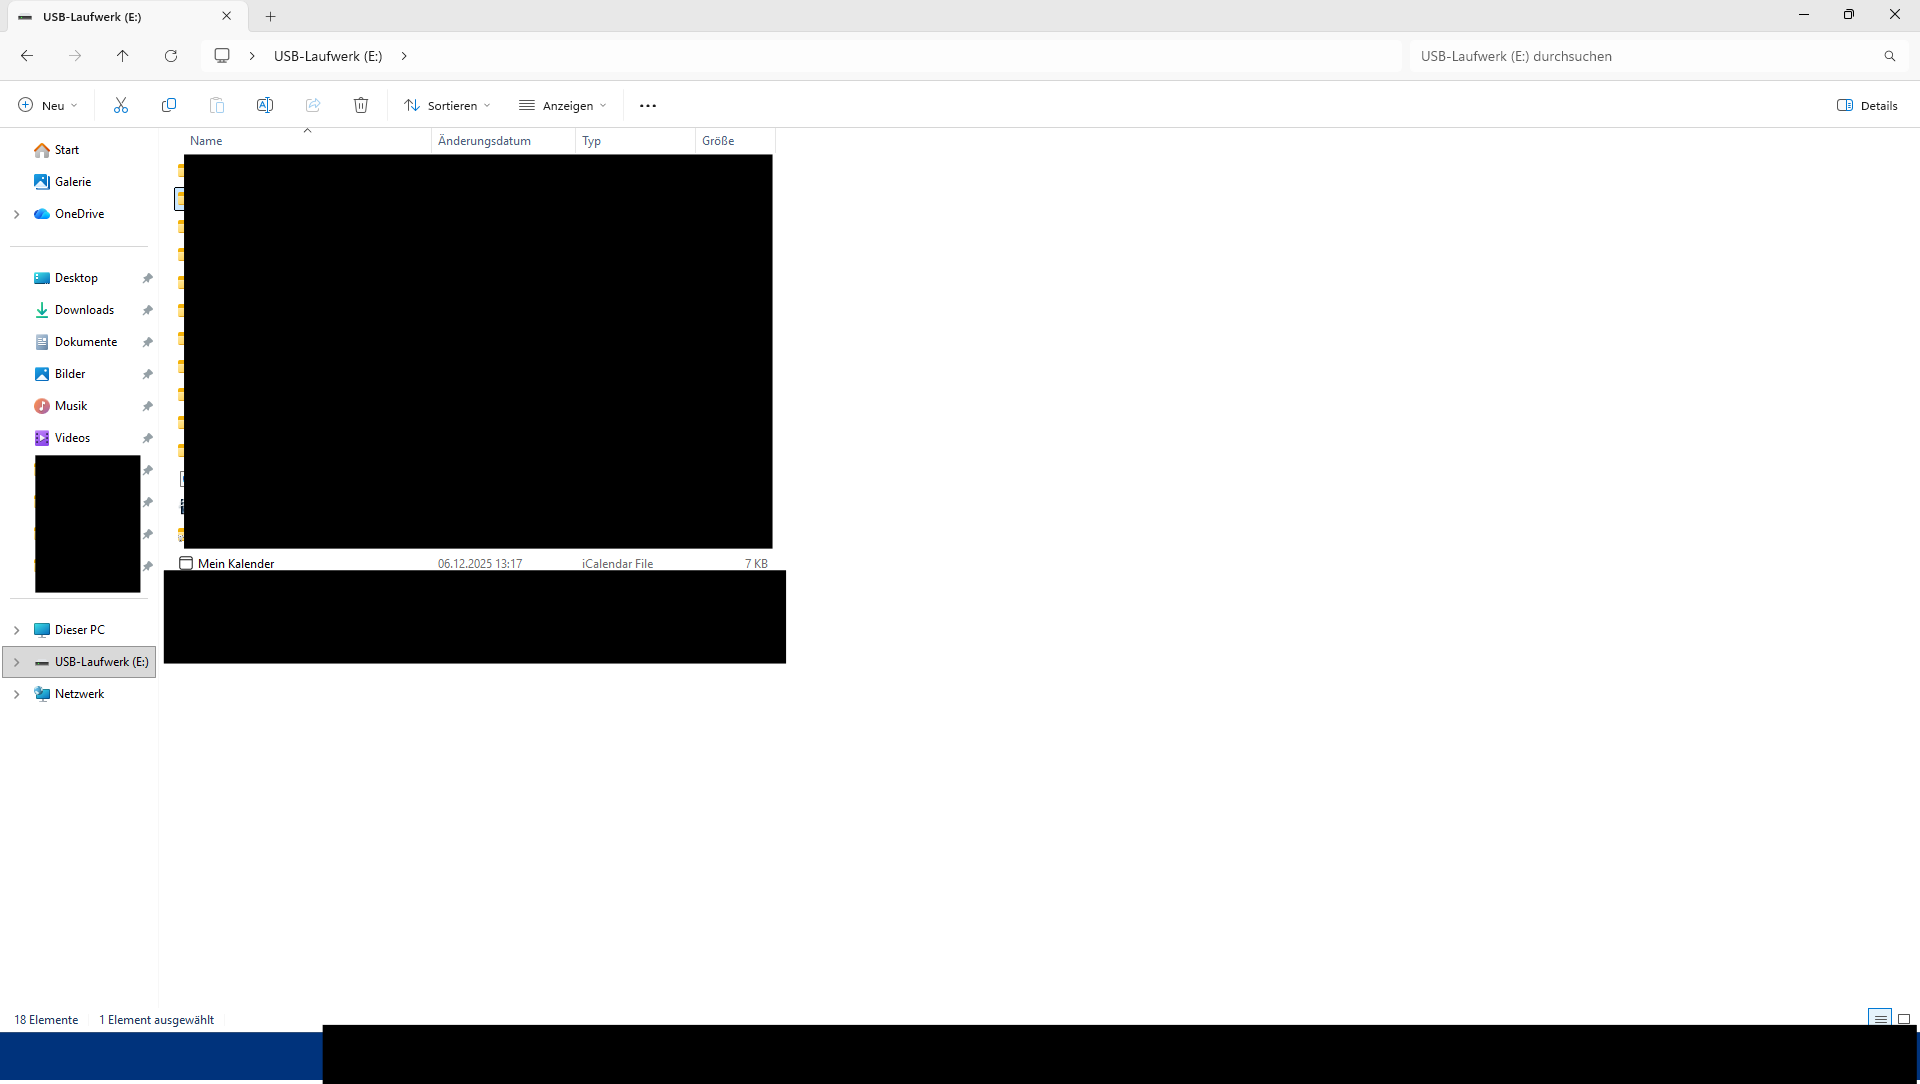Image resolution: width=1920 pixels, height=1084 pixels.
Task: Click the Delete trash icon
Action: pos(361,105)
